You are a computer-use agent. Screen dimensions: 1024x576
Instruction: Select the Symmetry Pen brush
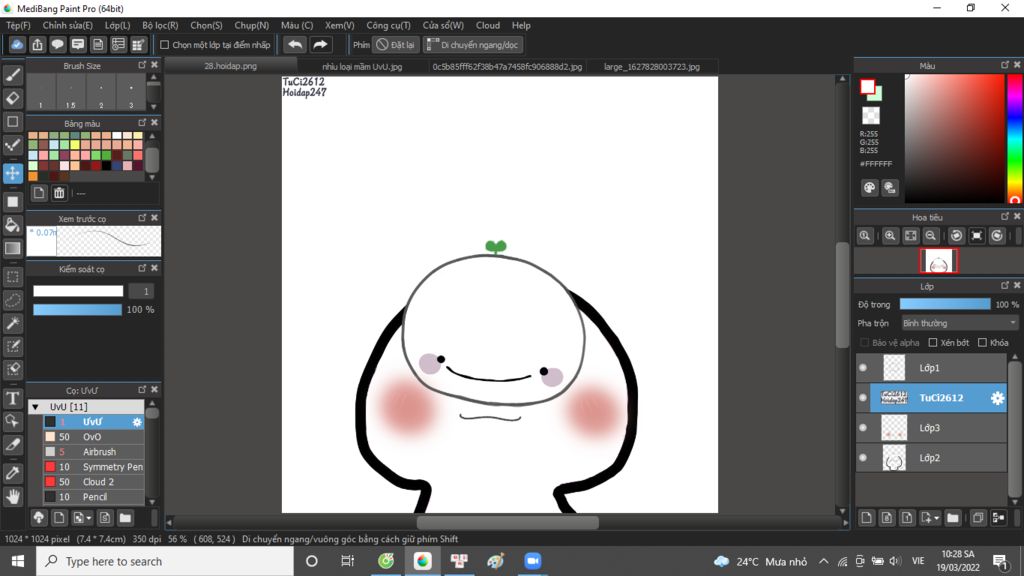(x=93, y=467)
